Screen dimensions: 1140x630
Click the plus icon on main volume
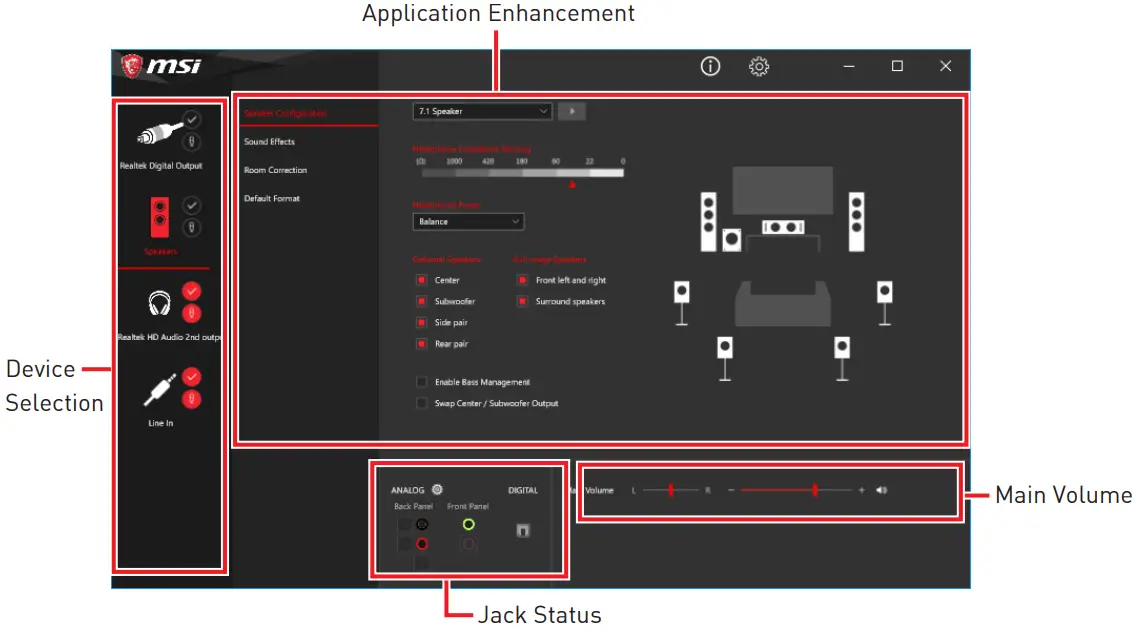[862, 490]
